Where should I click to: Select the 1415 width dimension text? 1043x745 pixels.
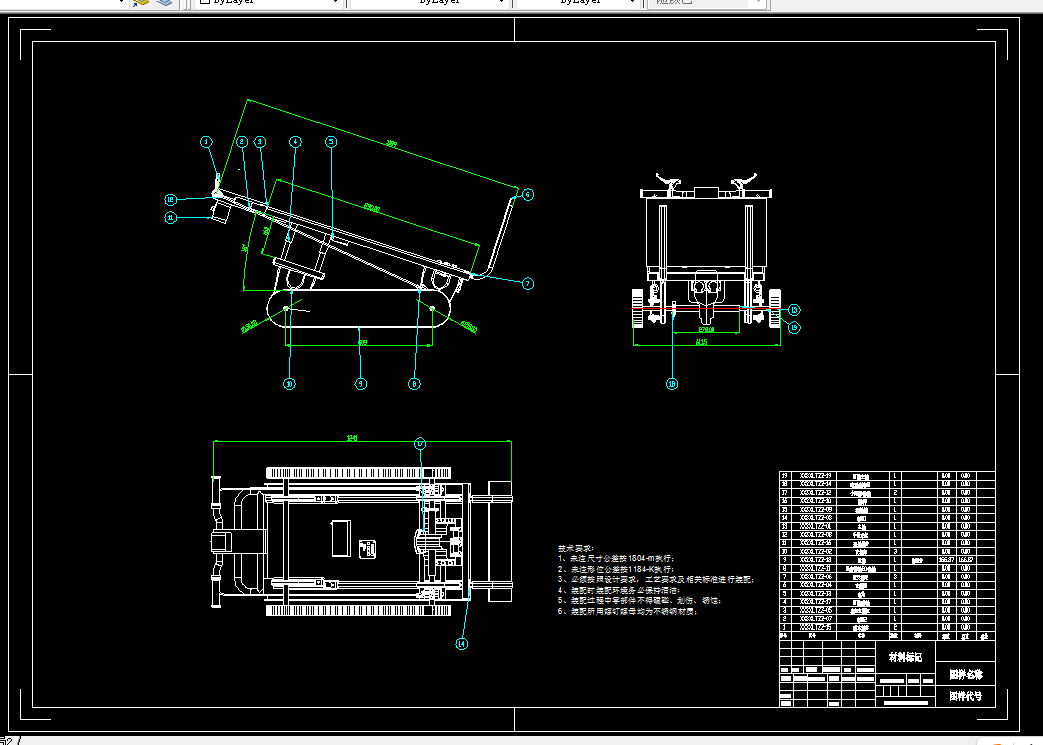(701, 343)
